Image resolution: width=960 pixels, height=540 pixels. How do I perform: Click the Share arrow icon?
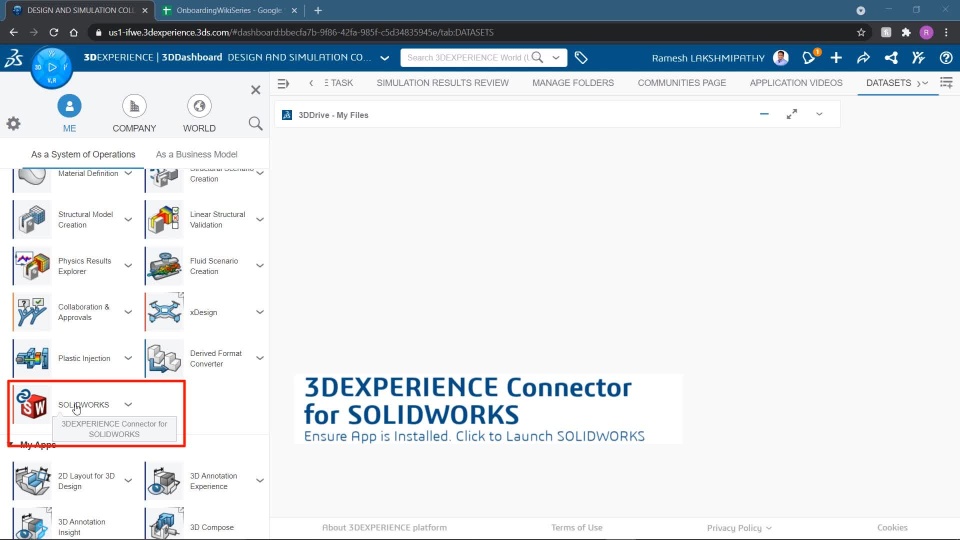tap(863, 58)
